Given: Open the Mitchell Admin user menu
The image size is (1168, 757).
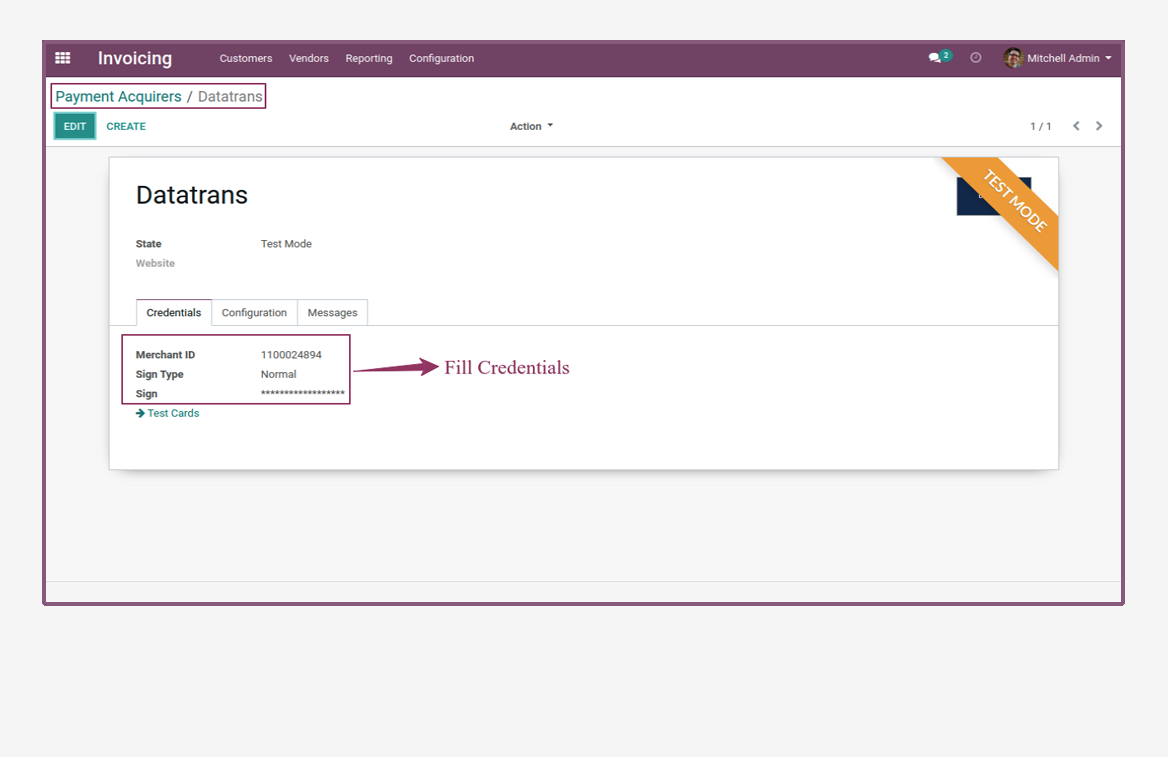Looking at the screenshot, I should click(1058, 58).
